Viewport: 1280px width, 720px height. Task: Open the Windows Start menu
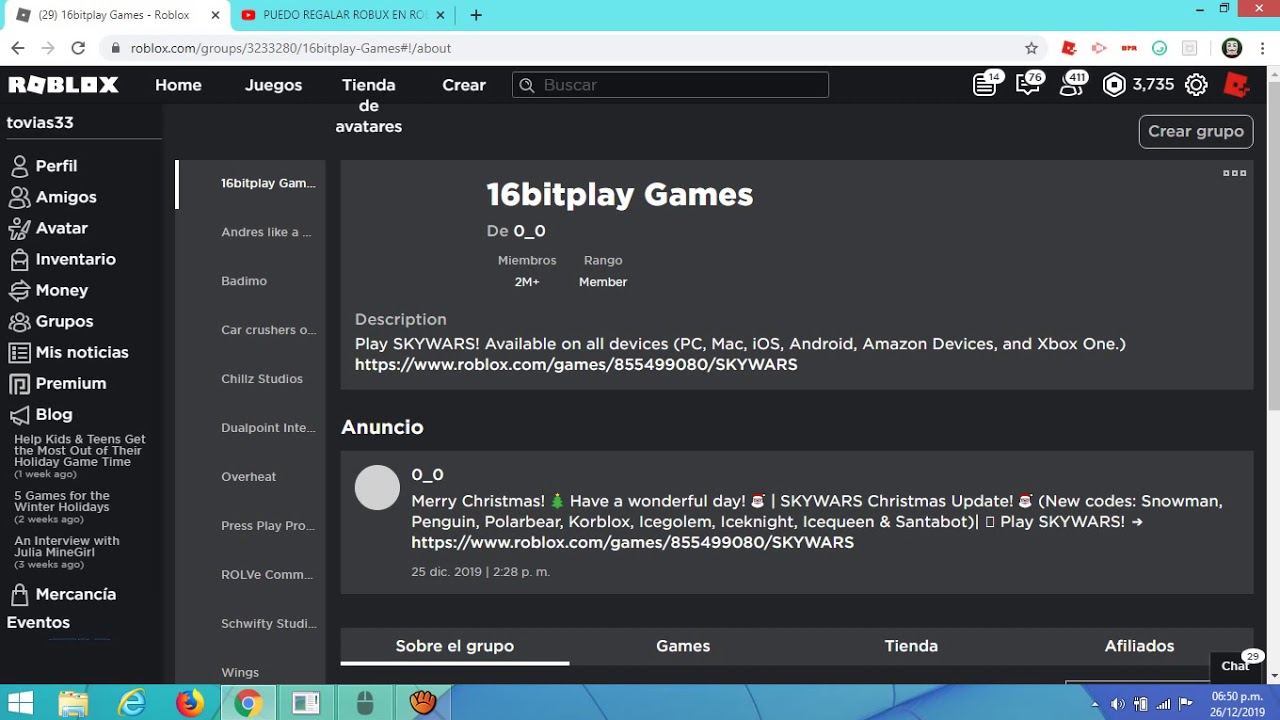pos(20,703)
